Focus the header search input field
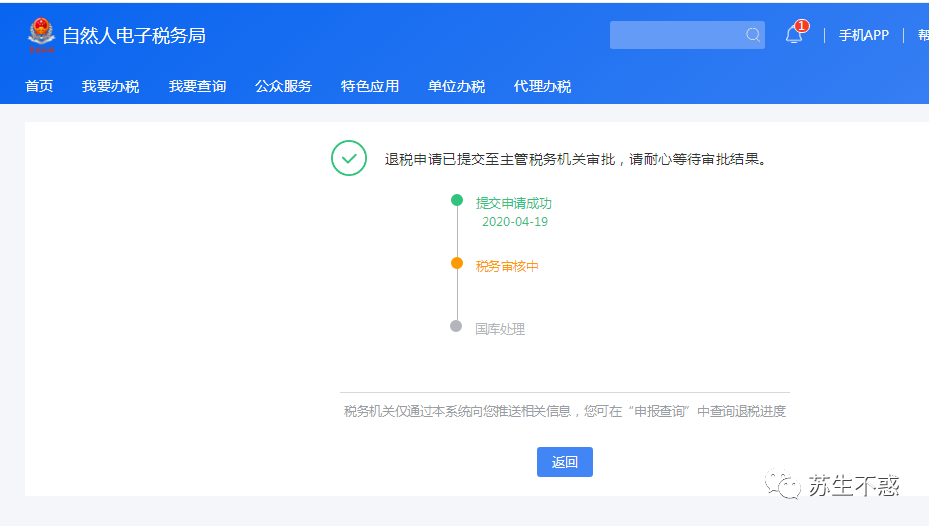Screen dimensions: 929x526 [x=687, y=35]
